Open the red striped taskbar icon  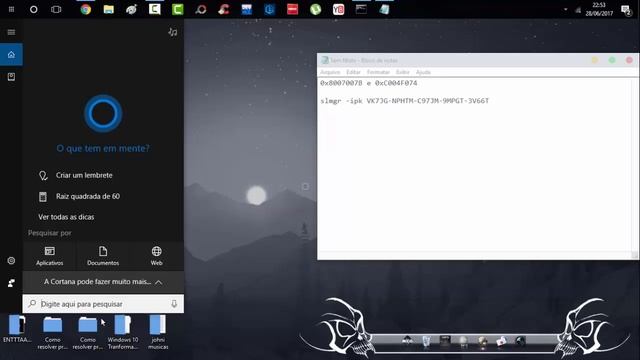pyautogui.click(x=292, y=9)
